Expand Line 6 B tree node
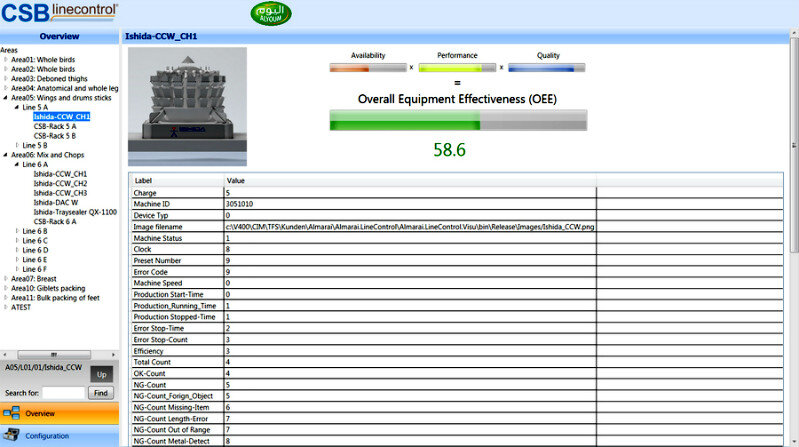The width and height of the screenshot is (799, 447). pyautogui.click(x=16, y=231)
